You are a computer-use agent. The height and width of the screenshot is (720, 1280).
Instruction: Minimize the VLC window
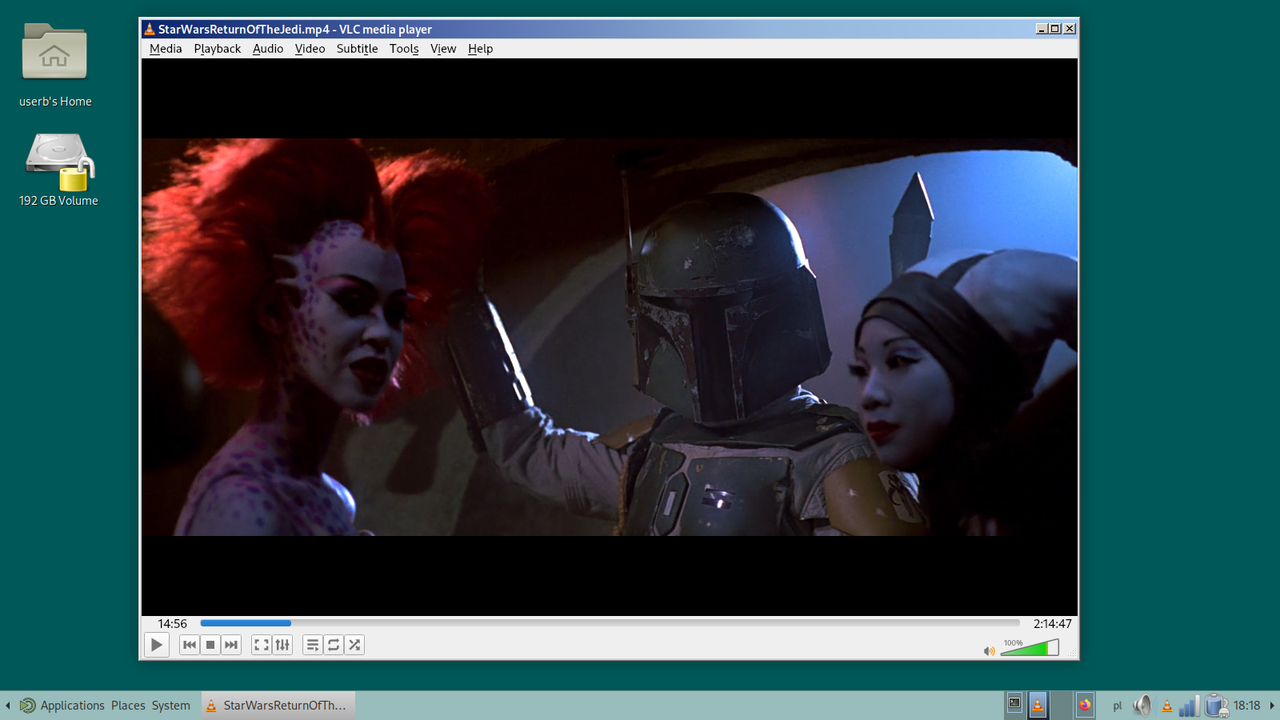[1042, 29]
